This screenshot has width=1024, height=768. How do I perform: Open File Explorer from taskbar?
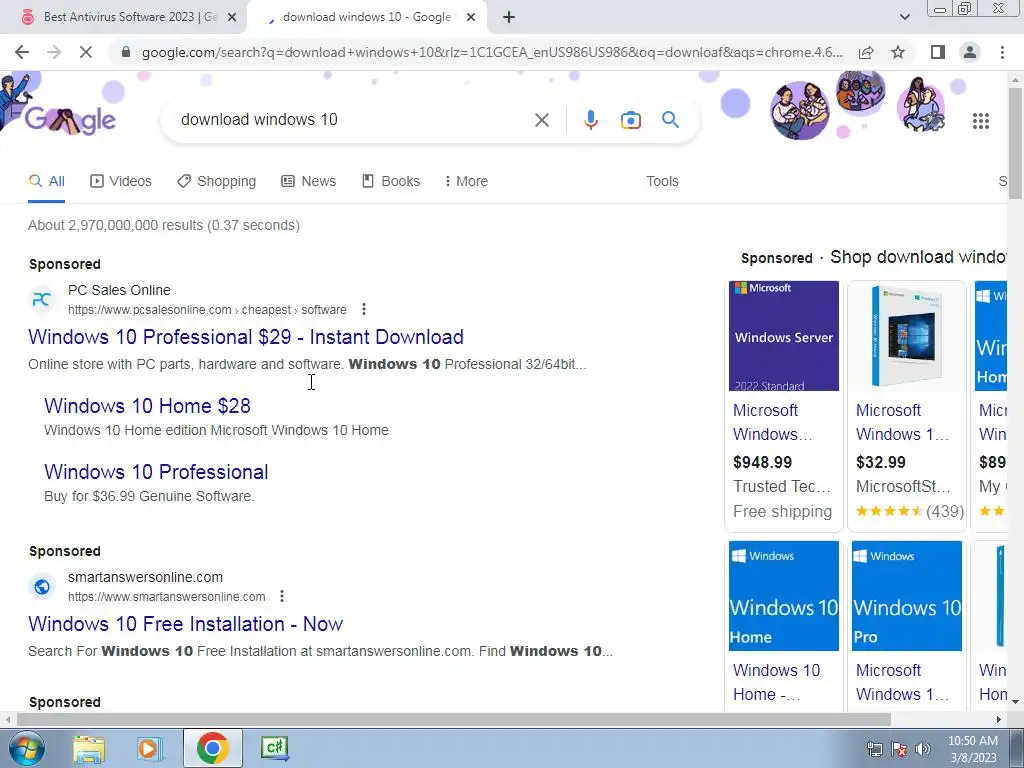89,748
